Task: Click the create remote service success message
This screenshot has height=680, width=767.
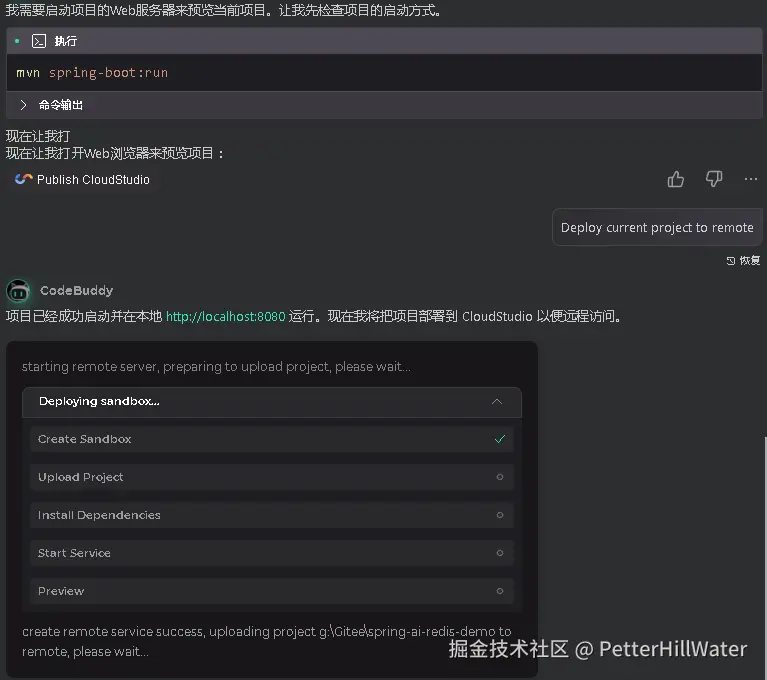Action: (267, 641)
